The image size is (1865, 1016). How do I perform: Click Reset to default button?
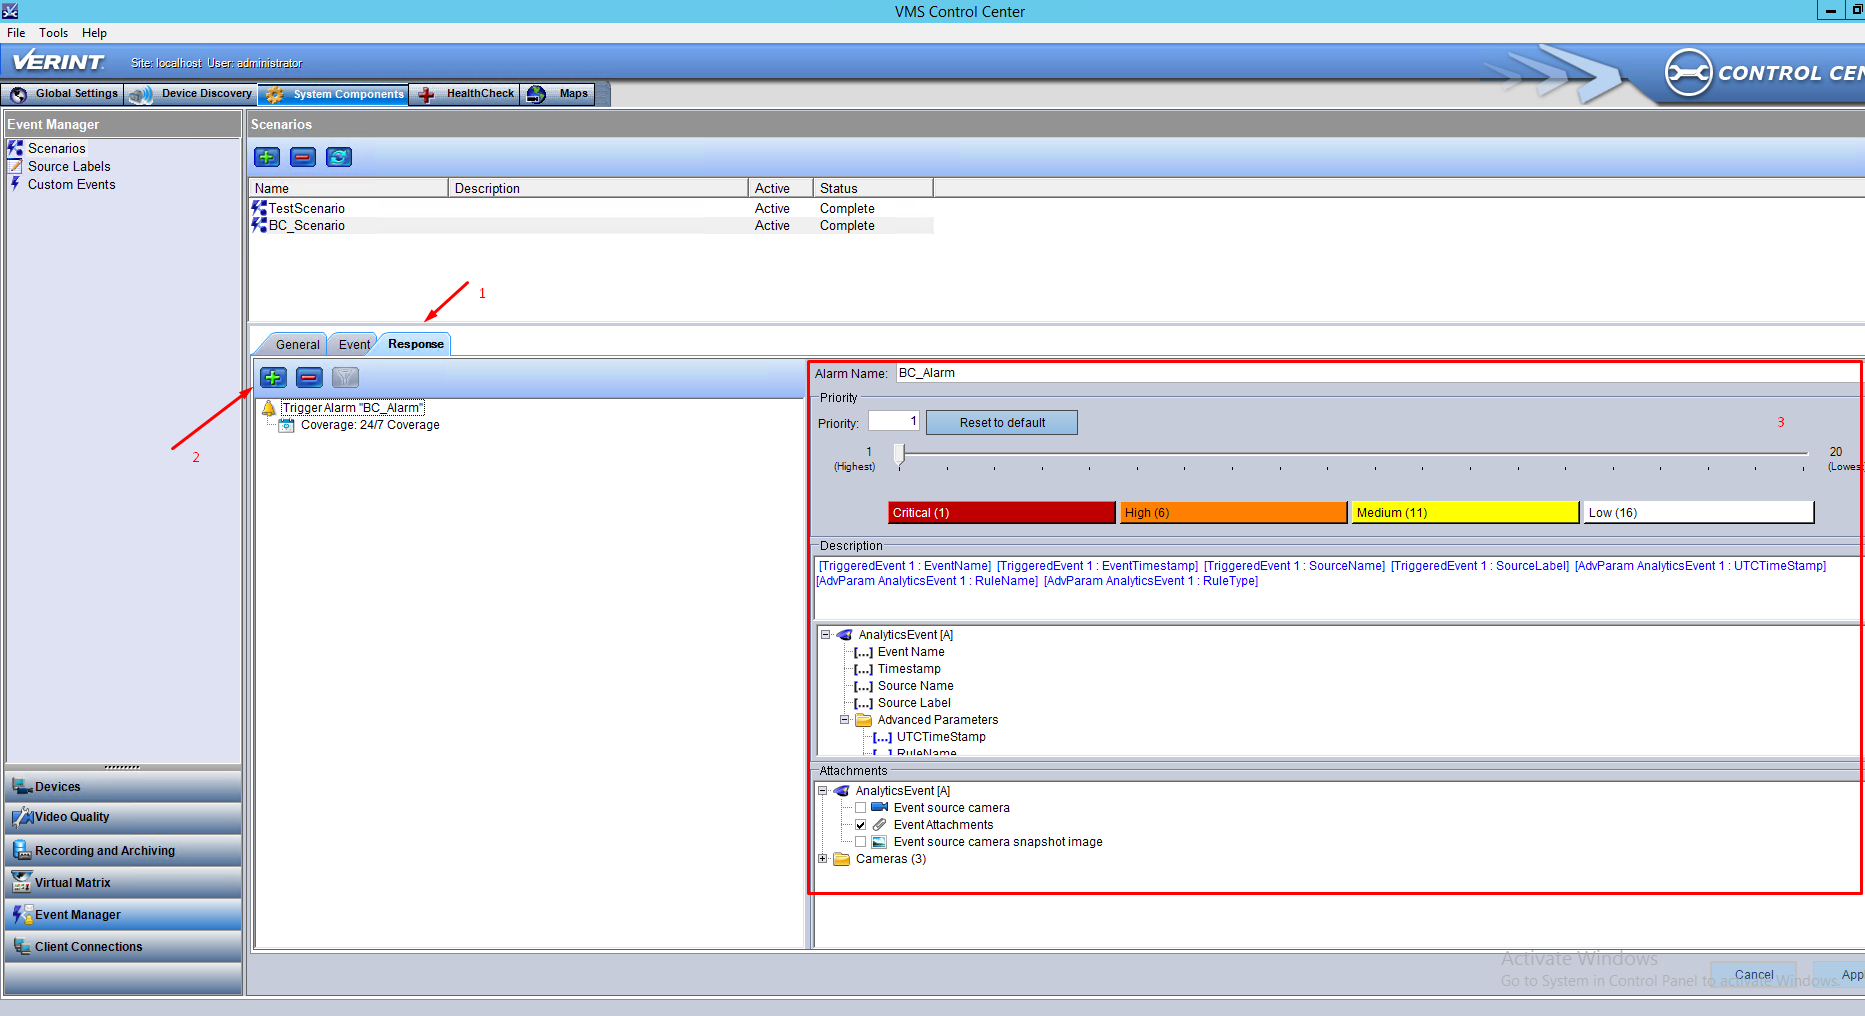(x=1002, y=423)
